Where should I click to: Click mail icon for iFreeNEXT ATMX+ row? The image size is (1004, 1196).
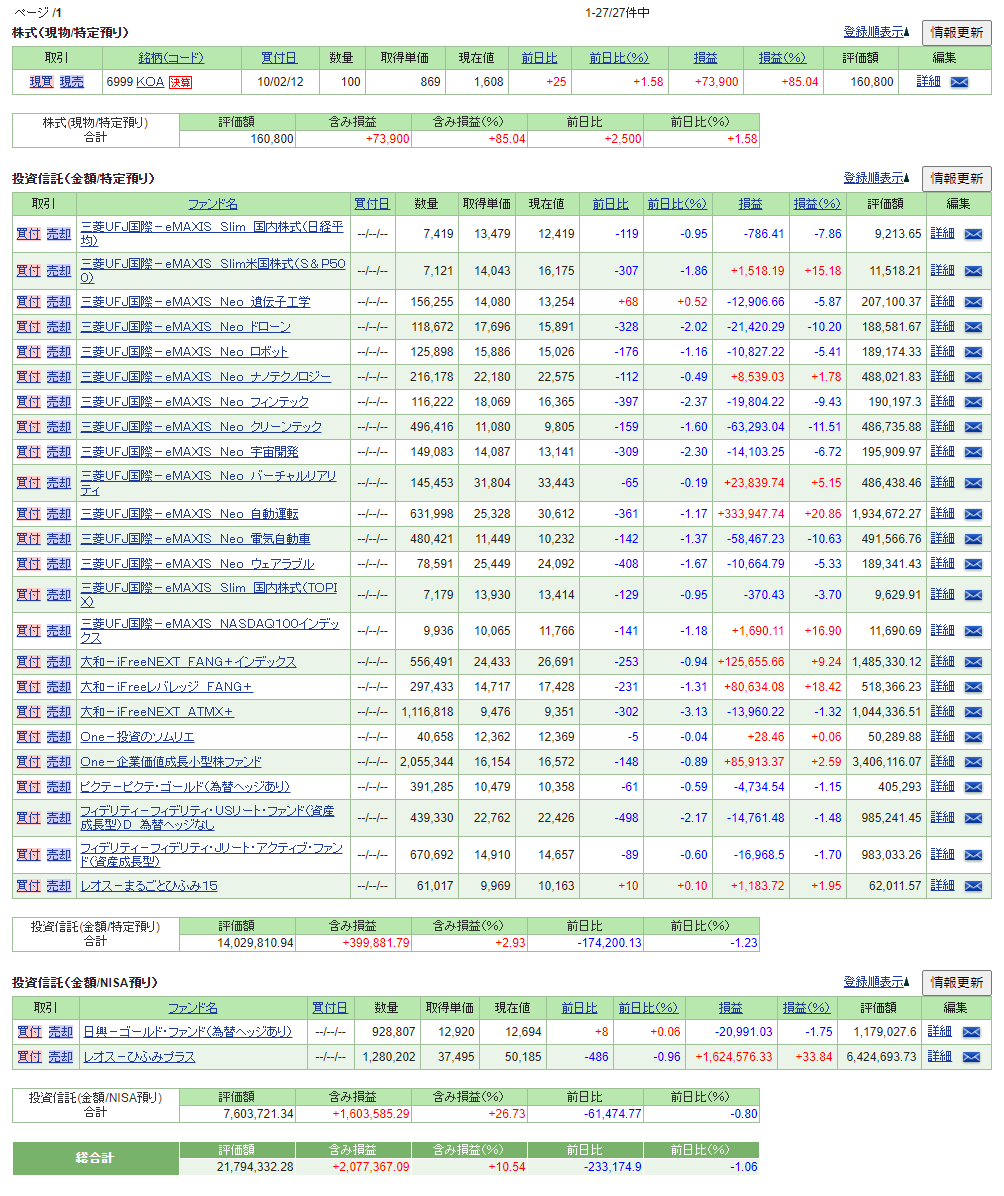click(973, 712)
